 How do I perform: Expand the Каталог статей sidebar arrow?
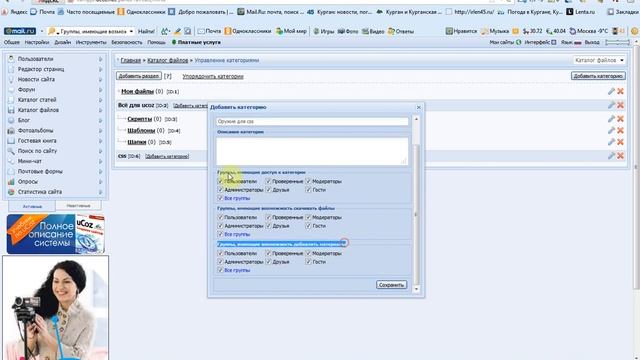(x=100, y=100)
